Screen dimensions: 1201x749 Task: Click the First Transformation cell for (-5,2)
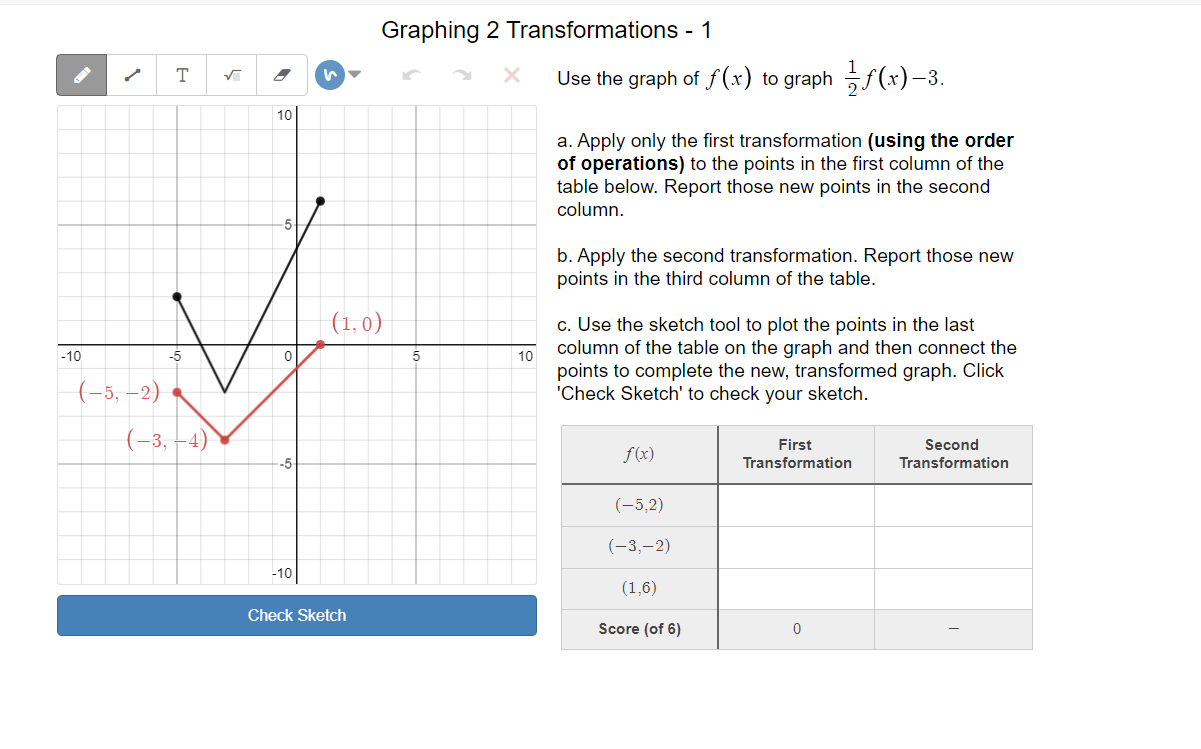(x=796, y=505)
